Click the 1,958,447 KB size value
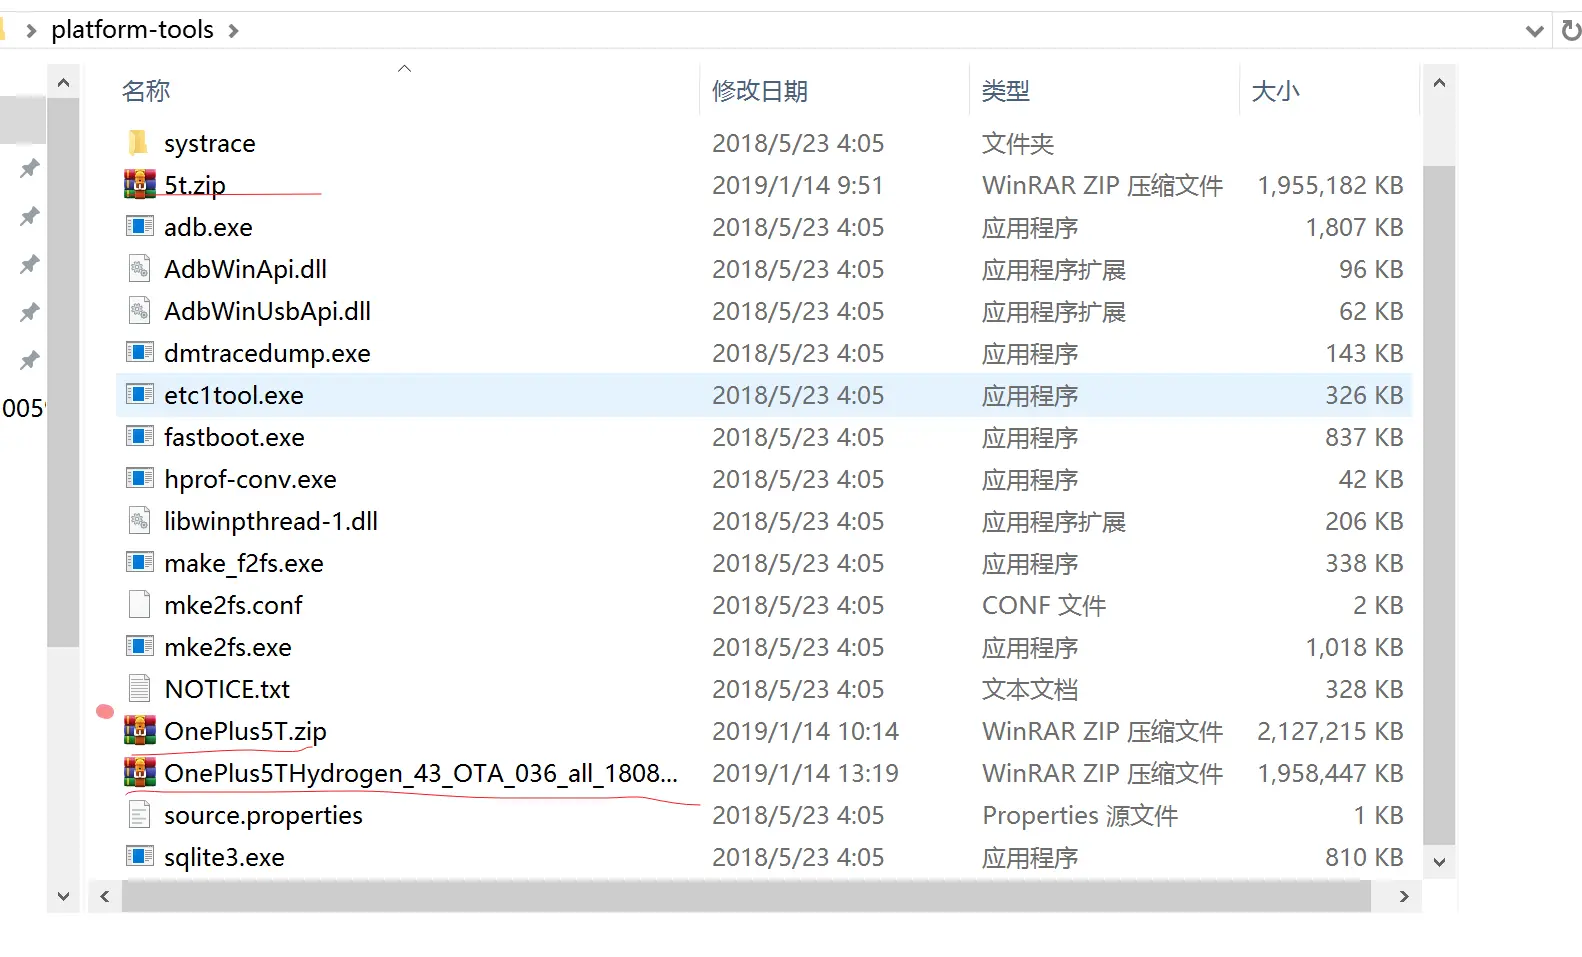1582x957 pixels. pyautogui.click(x=1330, y=773)
